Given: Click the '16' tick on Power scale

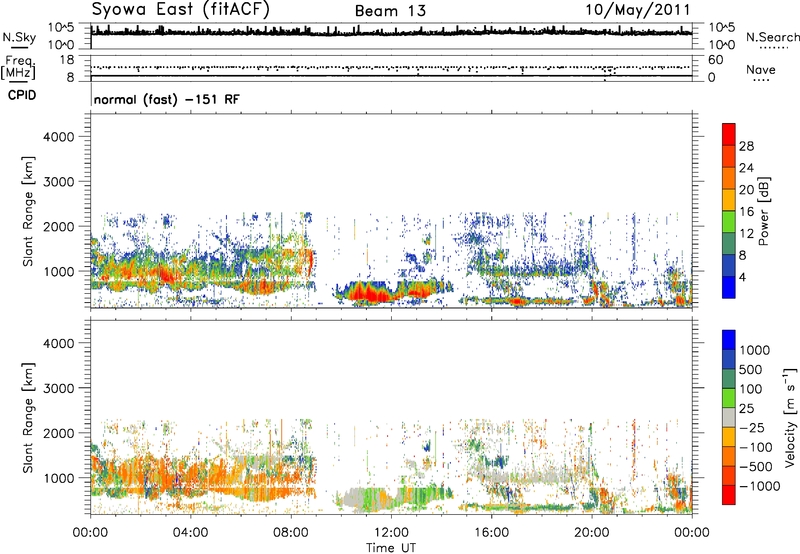Looking at the screenshot, I should point(746,212).
